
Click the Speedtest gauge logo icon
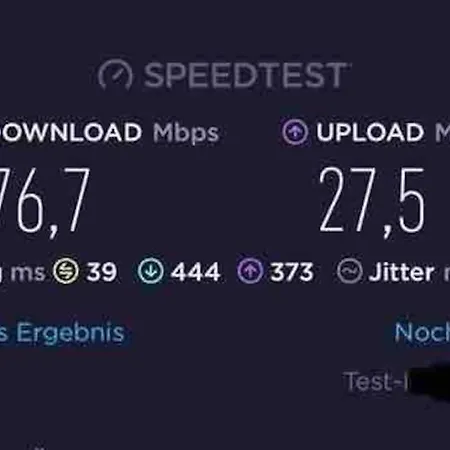pos(115,75)
